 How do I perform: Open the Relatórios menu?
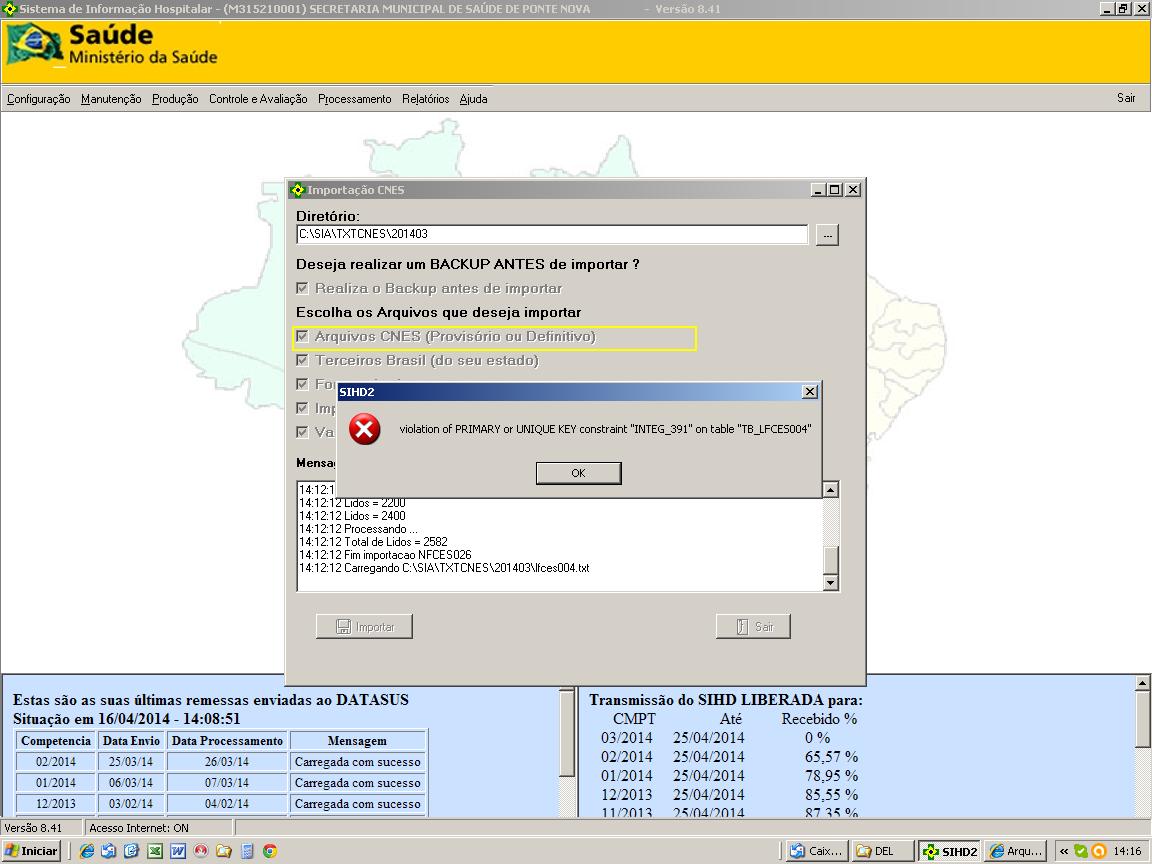pos(425,99)
